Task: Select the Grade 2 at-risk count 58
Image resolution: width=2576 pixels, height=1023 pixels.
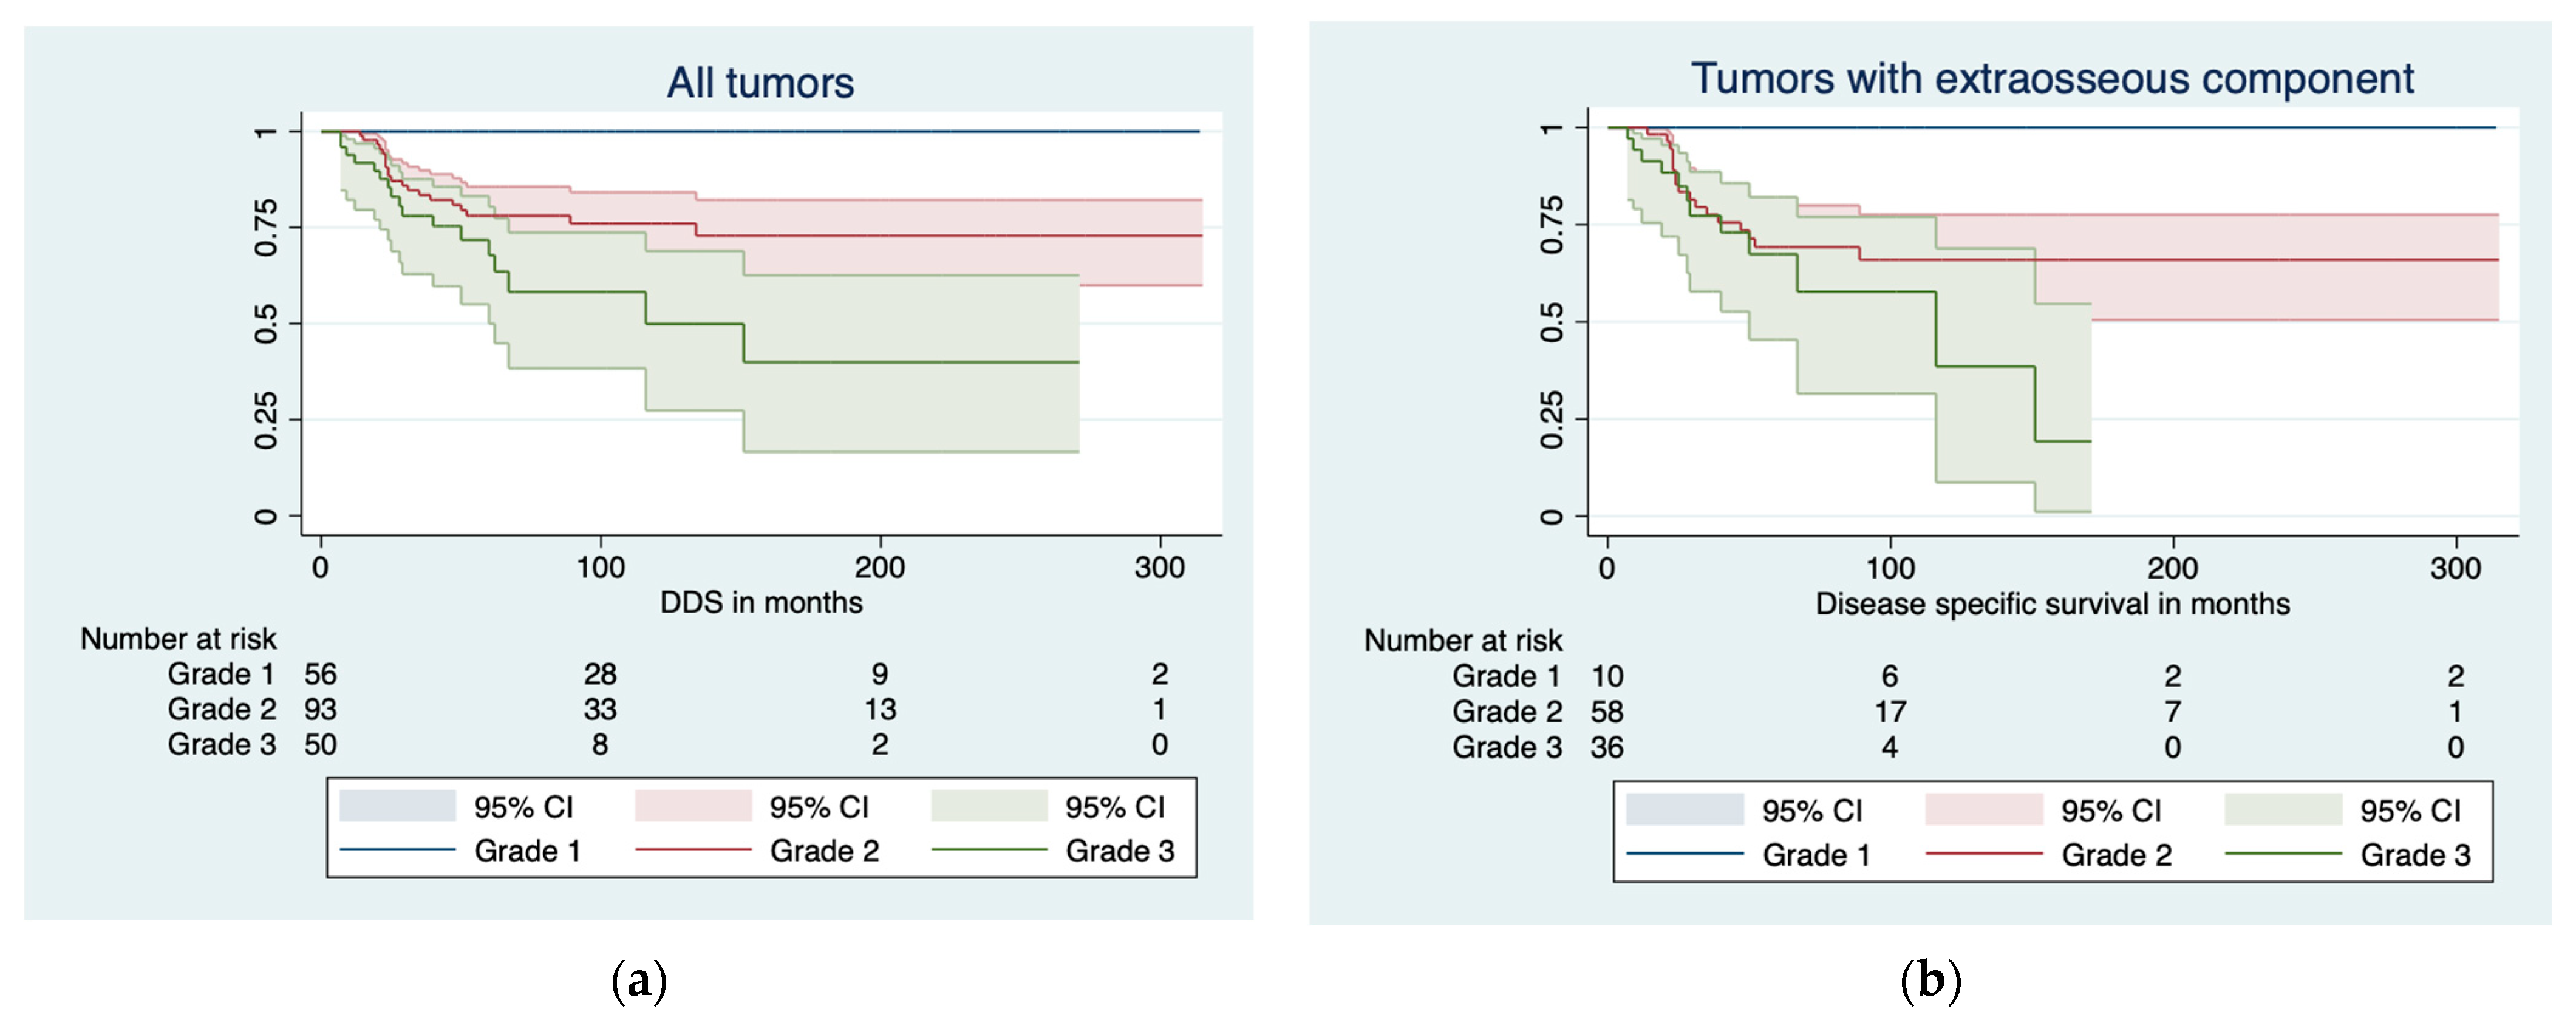Action: (x=1607, y=712)
